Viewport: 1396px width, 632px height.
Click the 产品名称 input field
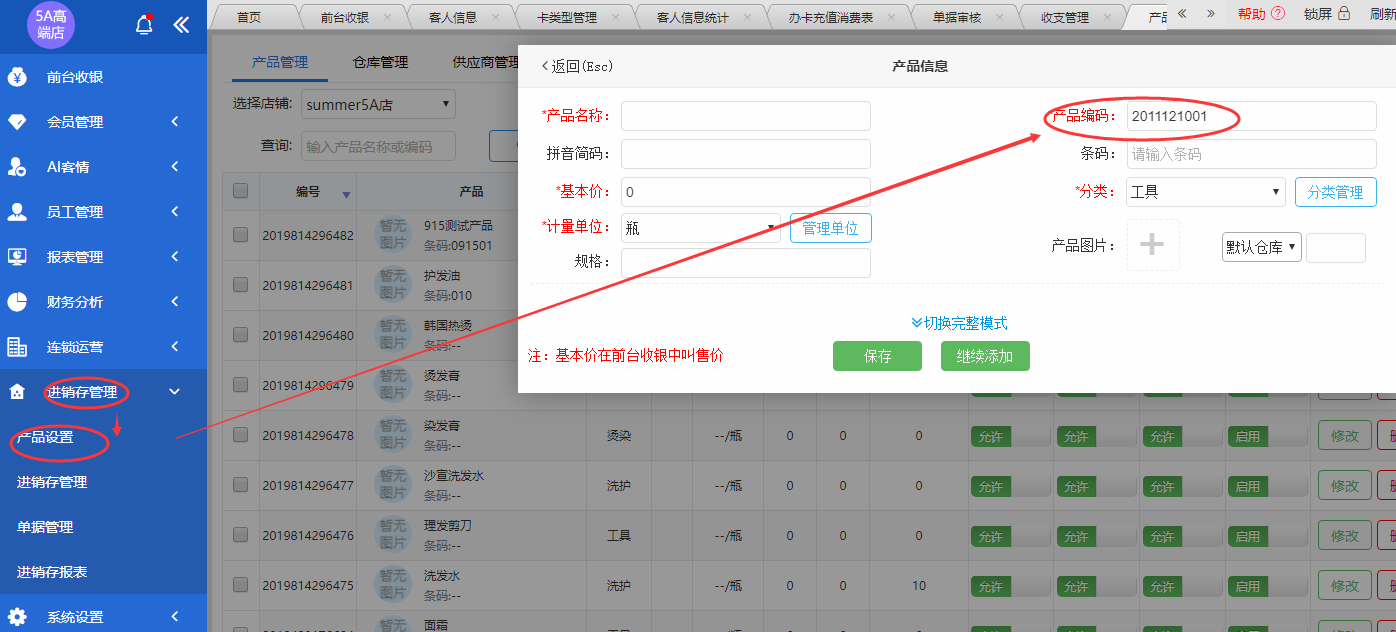pos(746,116)
